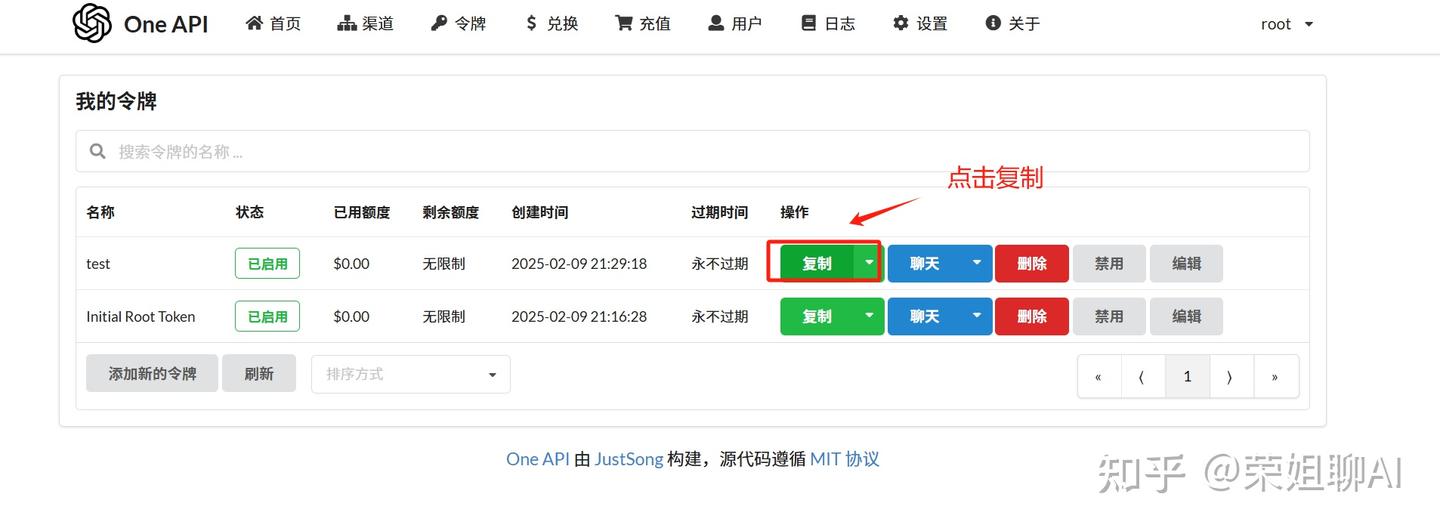Viewport: 1440px width, 531px height.
Task: Click the 已启用 status of test token
Action: (267, 264)
